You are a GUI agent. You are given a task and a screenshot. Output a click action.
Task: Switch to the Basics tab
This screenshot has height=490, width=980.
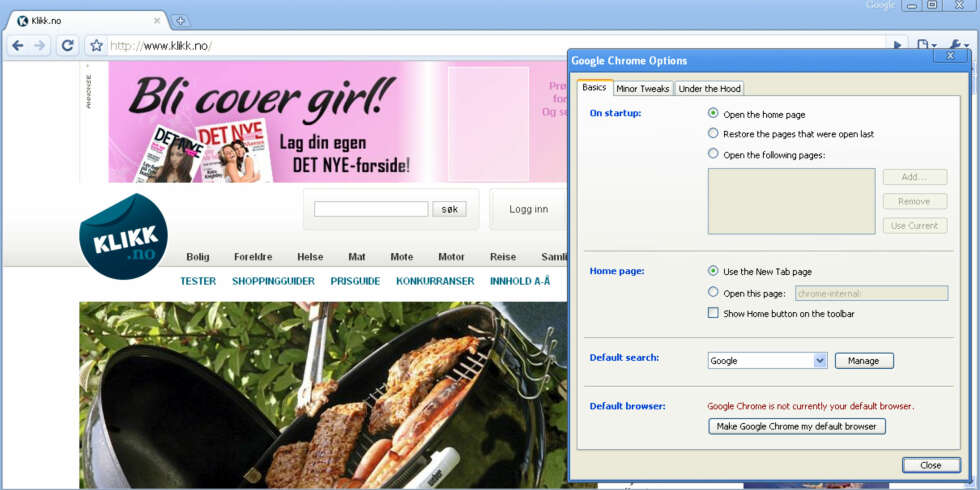click(x=594, y=88)
